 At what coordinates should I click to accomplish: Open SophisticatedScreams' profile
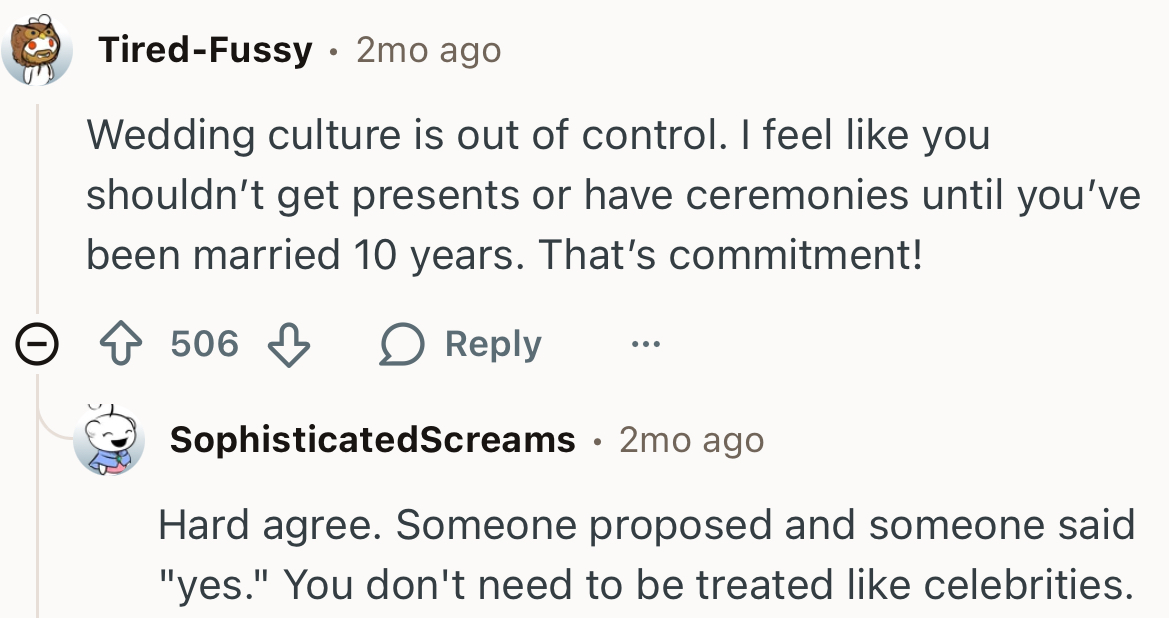click(371, 439)
